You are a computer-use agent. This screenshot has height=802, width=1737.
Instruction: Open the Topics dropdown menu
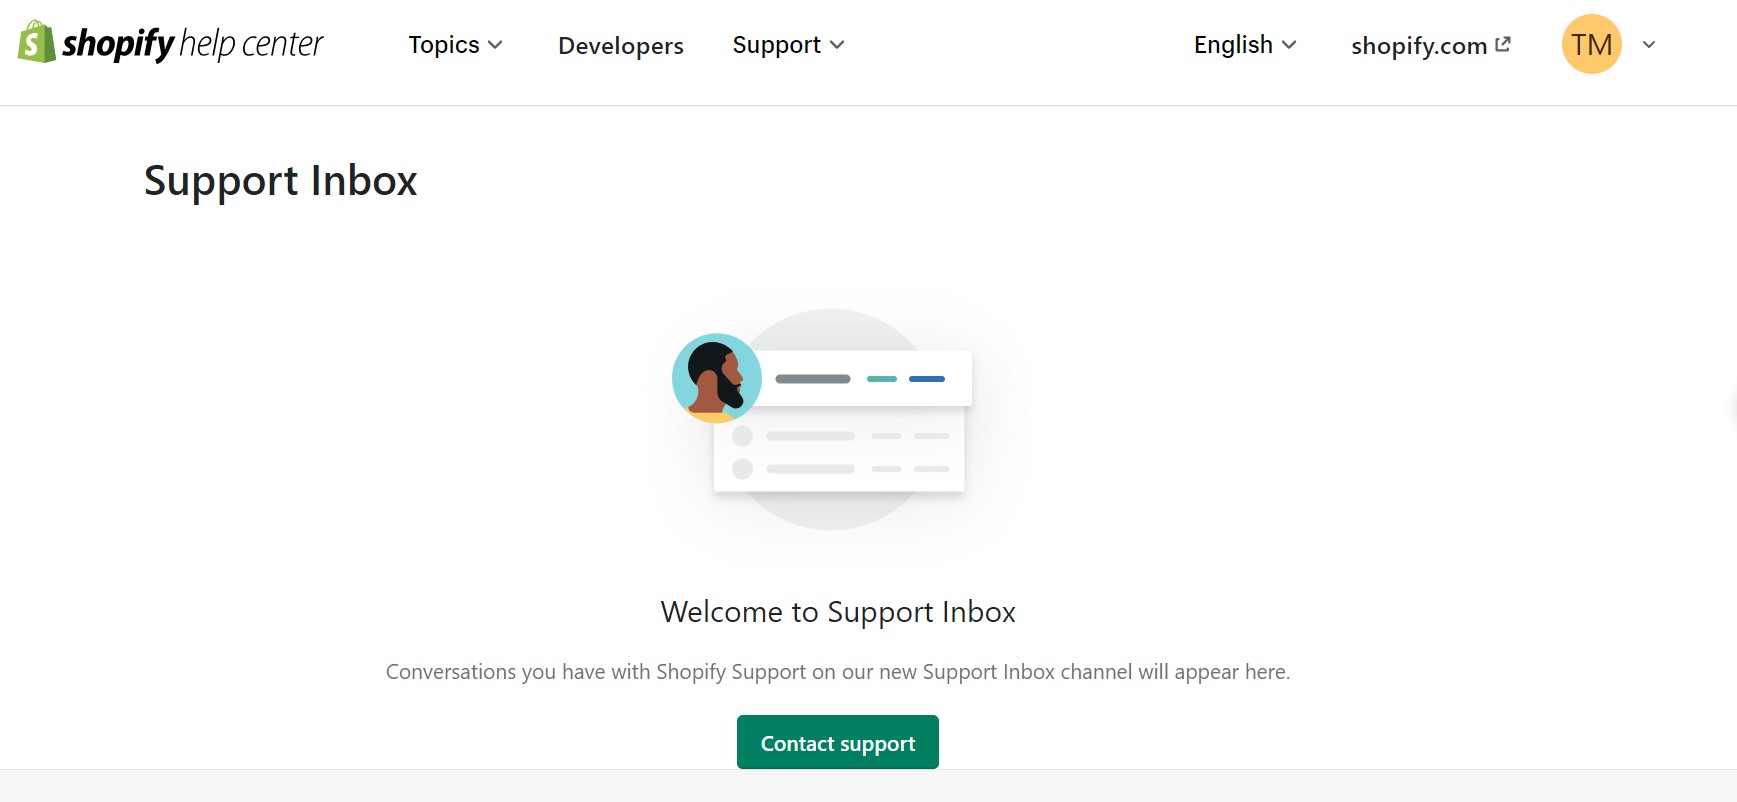click(455, 45)
